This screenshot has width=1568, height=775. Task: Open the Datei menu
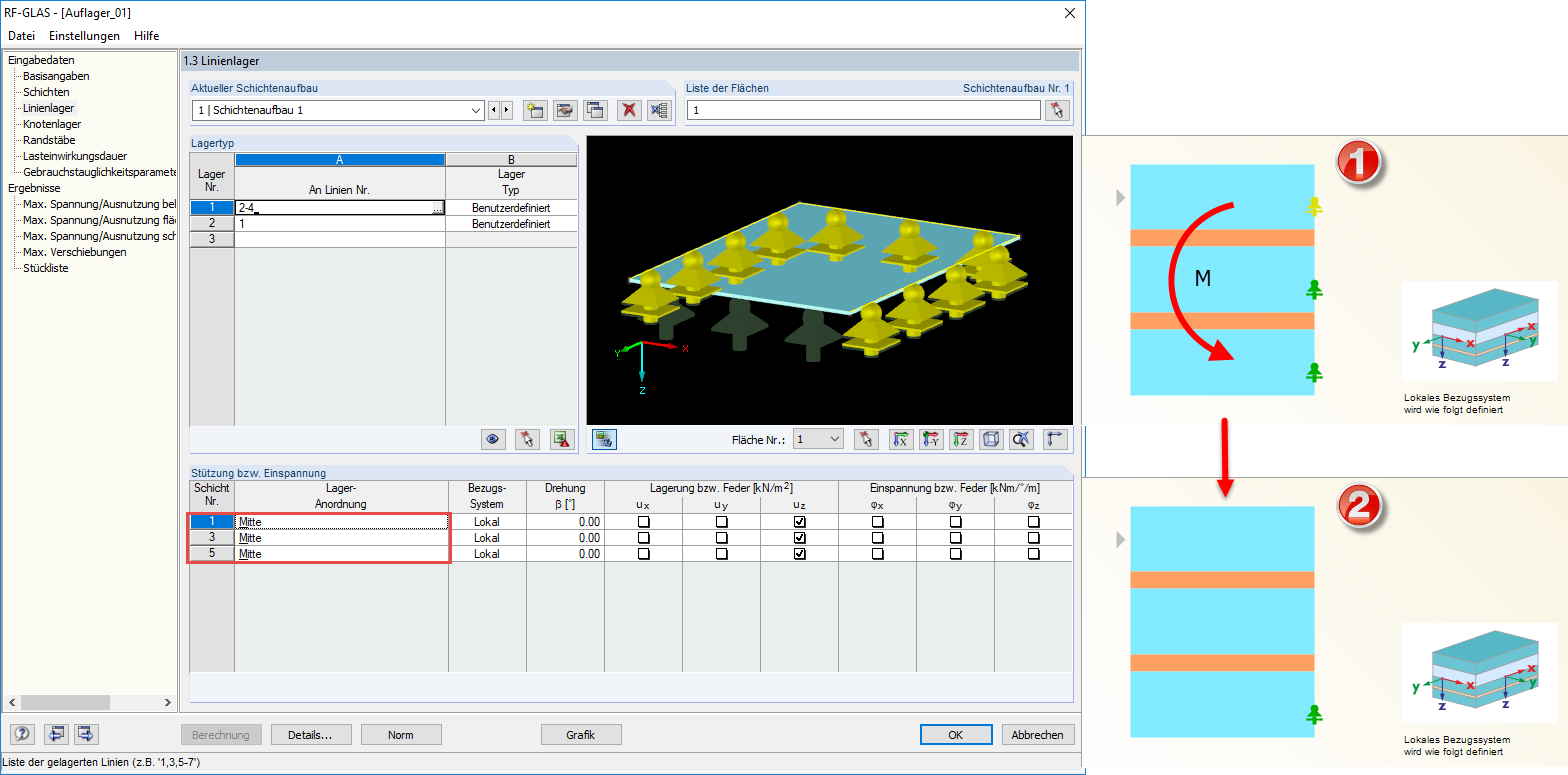(x=21, y=36)
